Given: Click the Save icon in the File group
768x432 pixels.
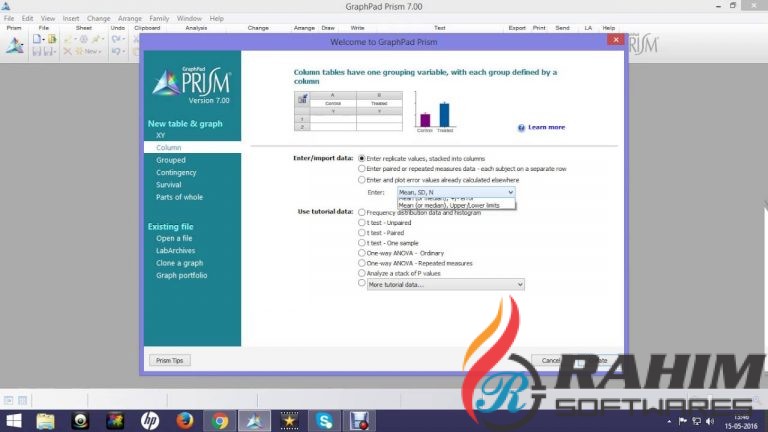Looking at the screenshot, I should (36, 51).
